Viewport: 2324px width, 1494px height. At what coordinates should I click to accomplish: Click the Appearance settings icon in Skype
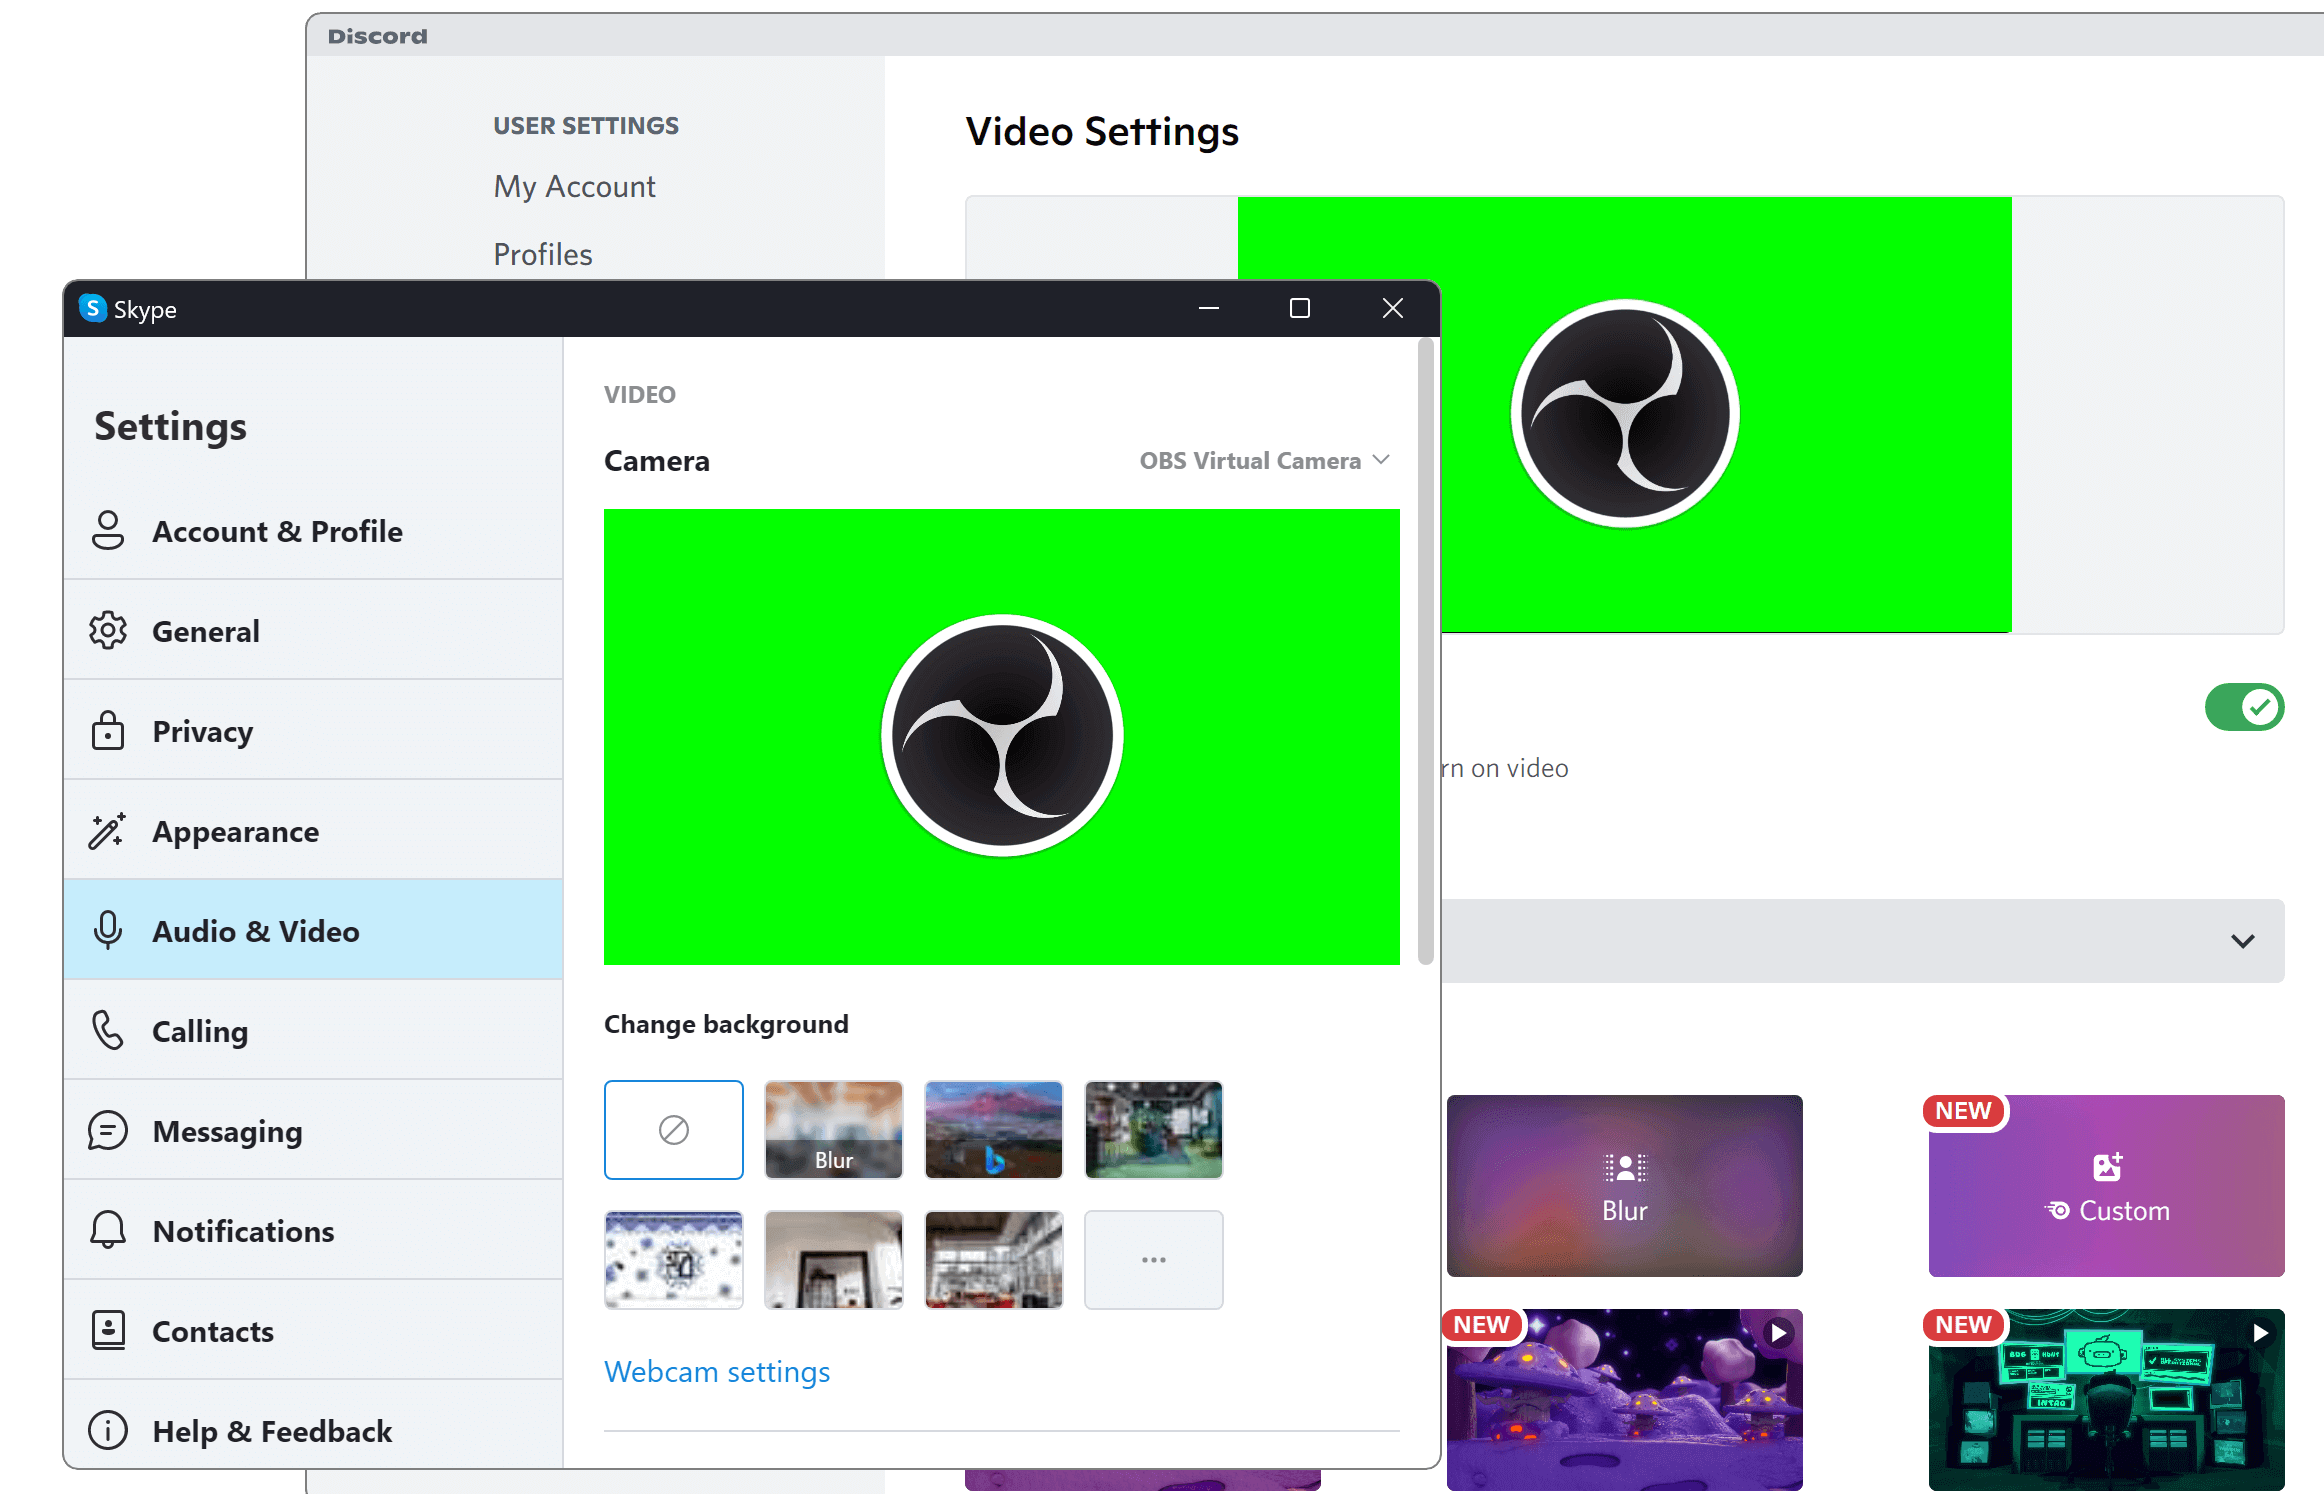click(x=107, y=830)
